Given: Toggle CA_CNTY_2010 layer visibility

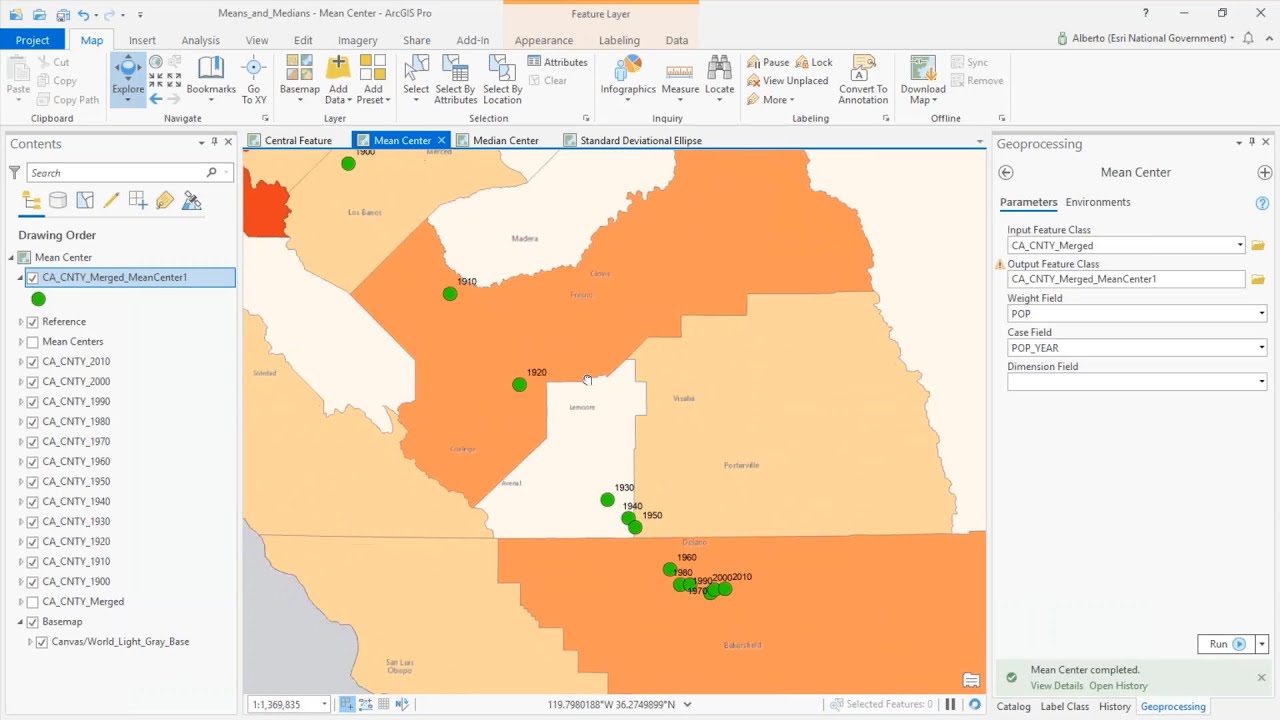Looking at the screenshot, I should tap(33, 362).
